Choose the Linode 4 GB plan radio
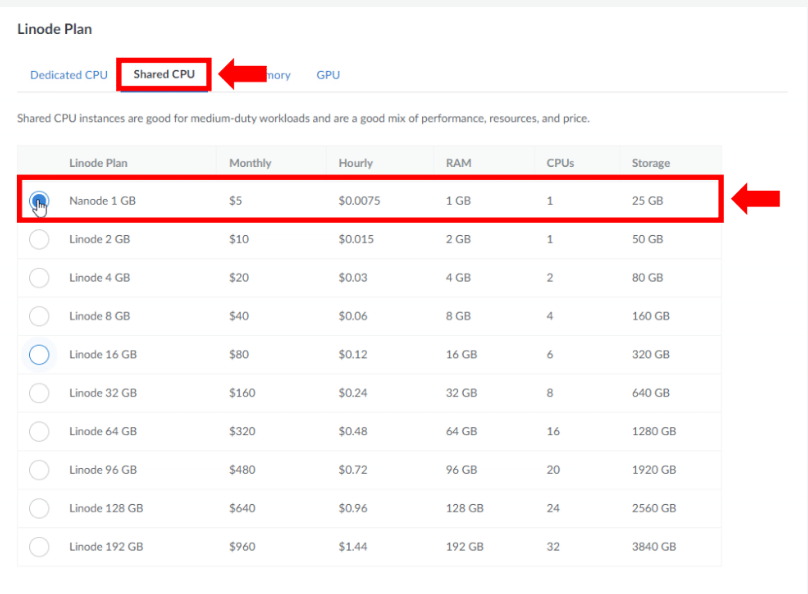 [x=39, y=278]
